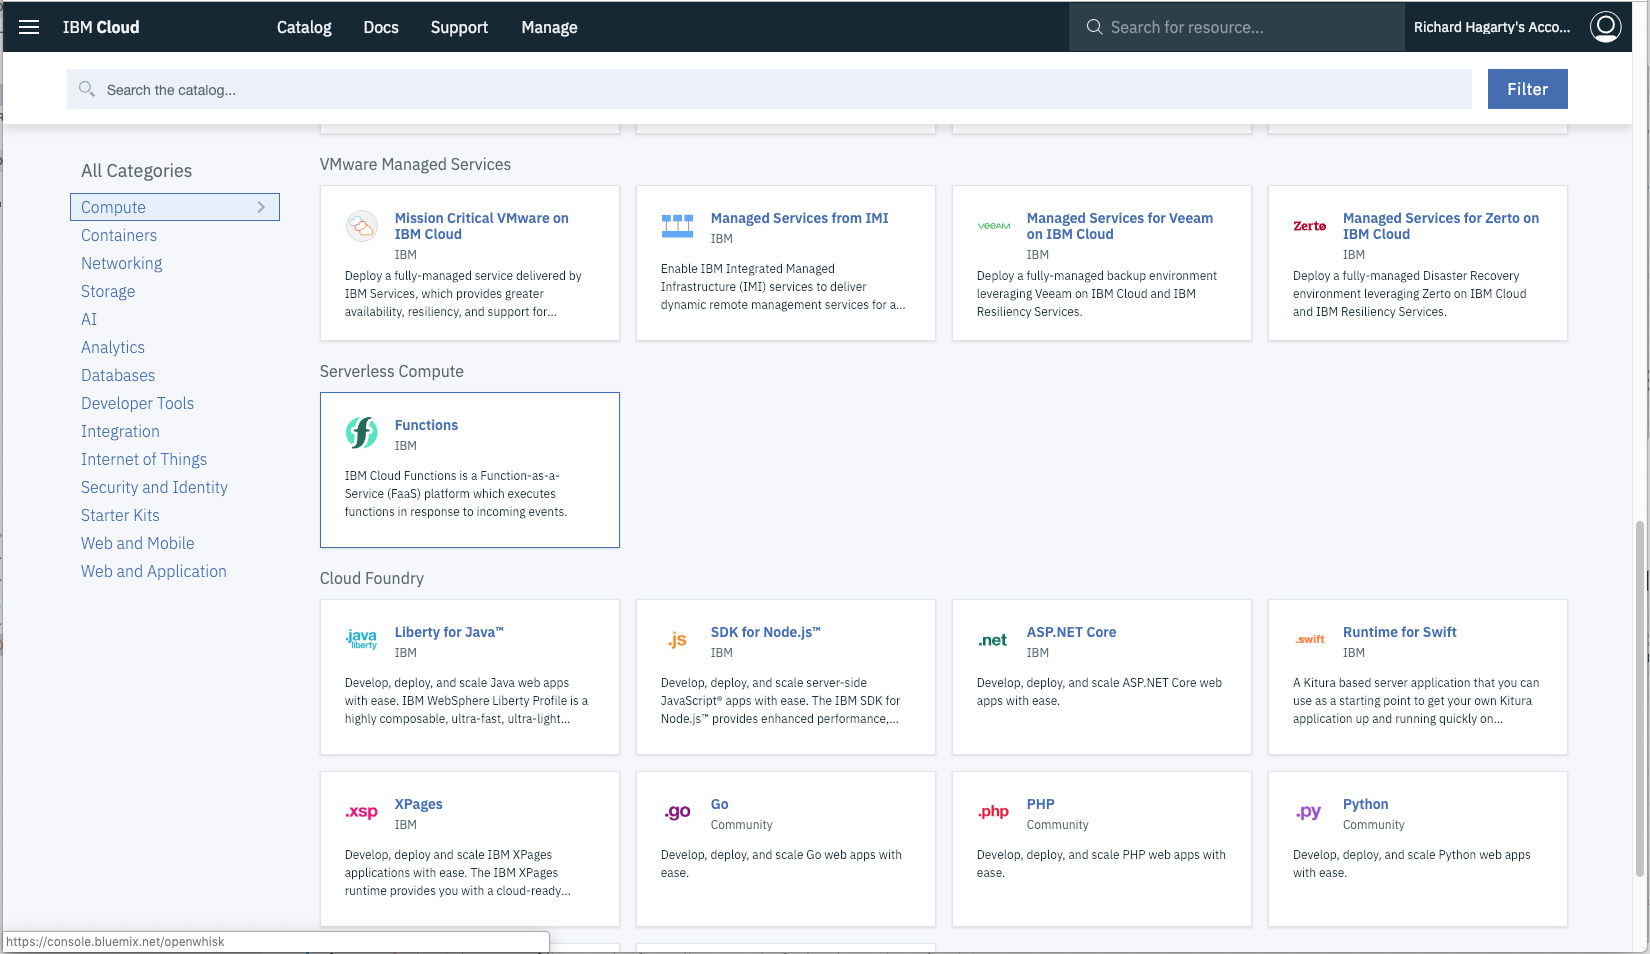Click the catalog search magnifier icon

(x=87, y=89)
